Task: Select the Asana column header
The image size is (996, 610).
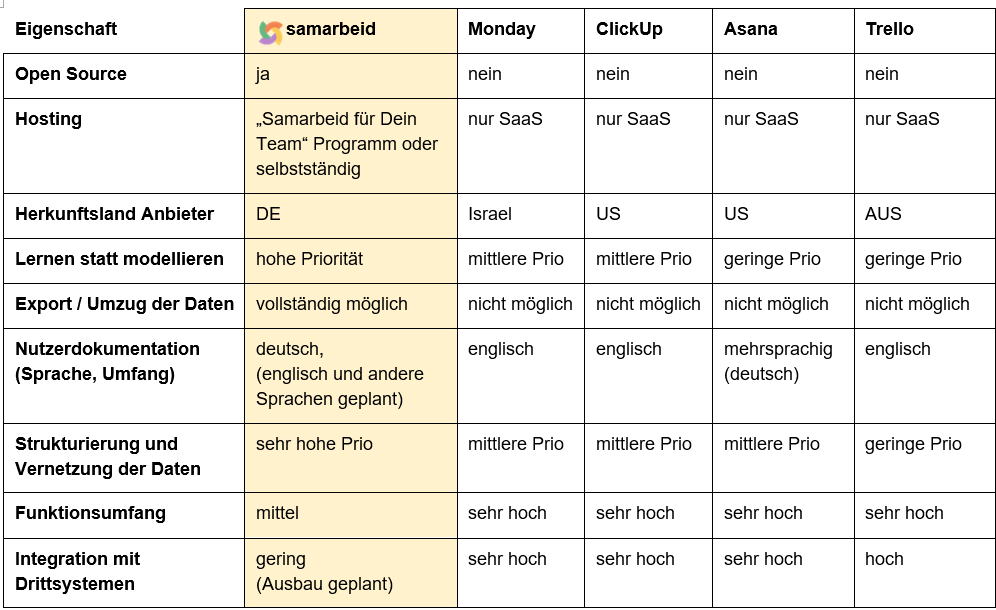Action: pyautogui.click(x=750, y=29)
